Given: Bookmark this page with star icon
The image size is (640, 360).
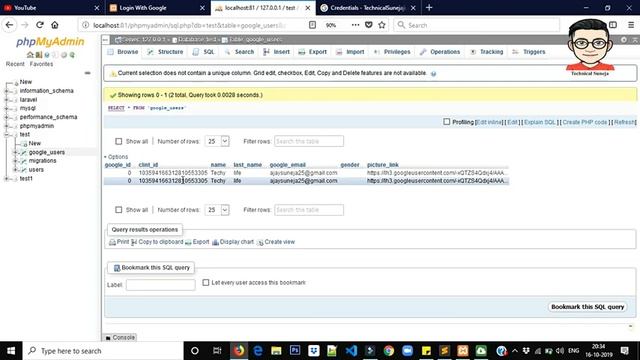Looking at the screenshot, I should pyautogui.click(x=382, y=25).
